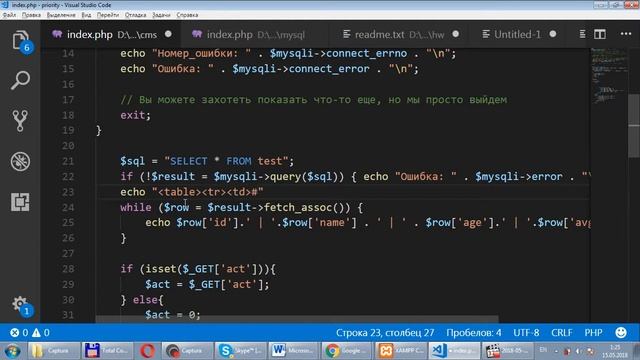Open the More Actions ellipsis menu
This screenshot has width=640, height=360.
pos(626,34)
